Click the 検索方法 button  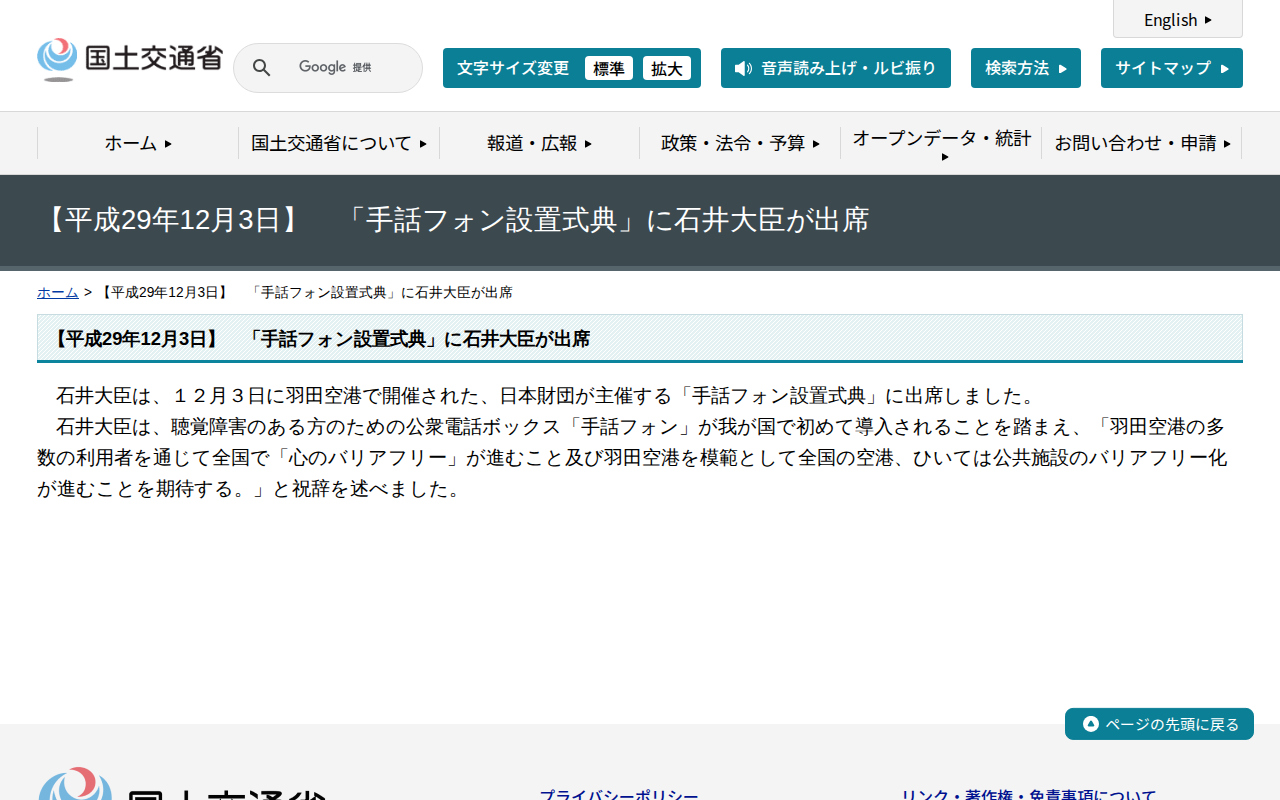click(x=1025, y=67)
